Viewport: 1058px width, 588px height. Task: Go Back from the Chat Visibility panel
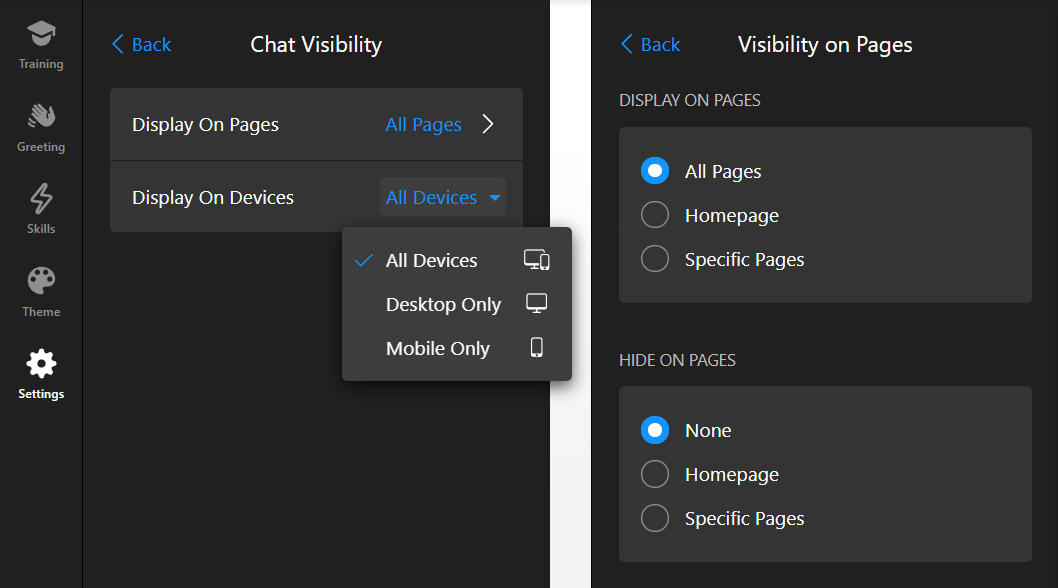[x=141, y=44]
